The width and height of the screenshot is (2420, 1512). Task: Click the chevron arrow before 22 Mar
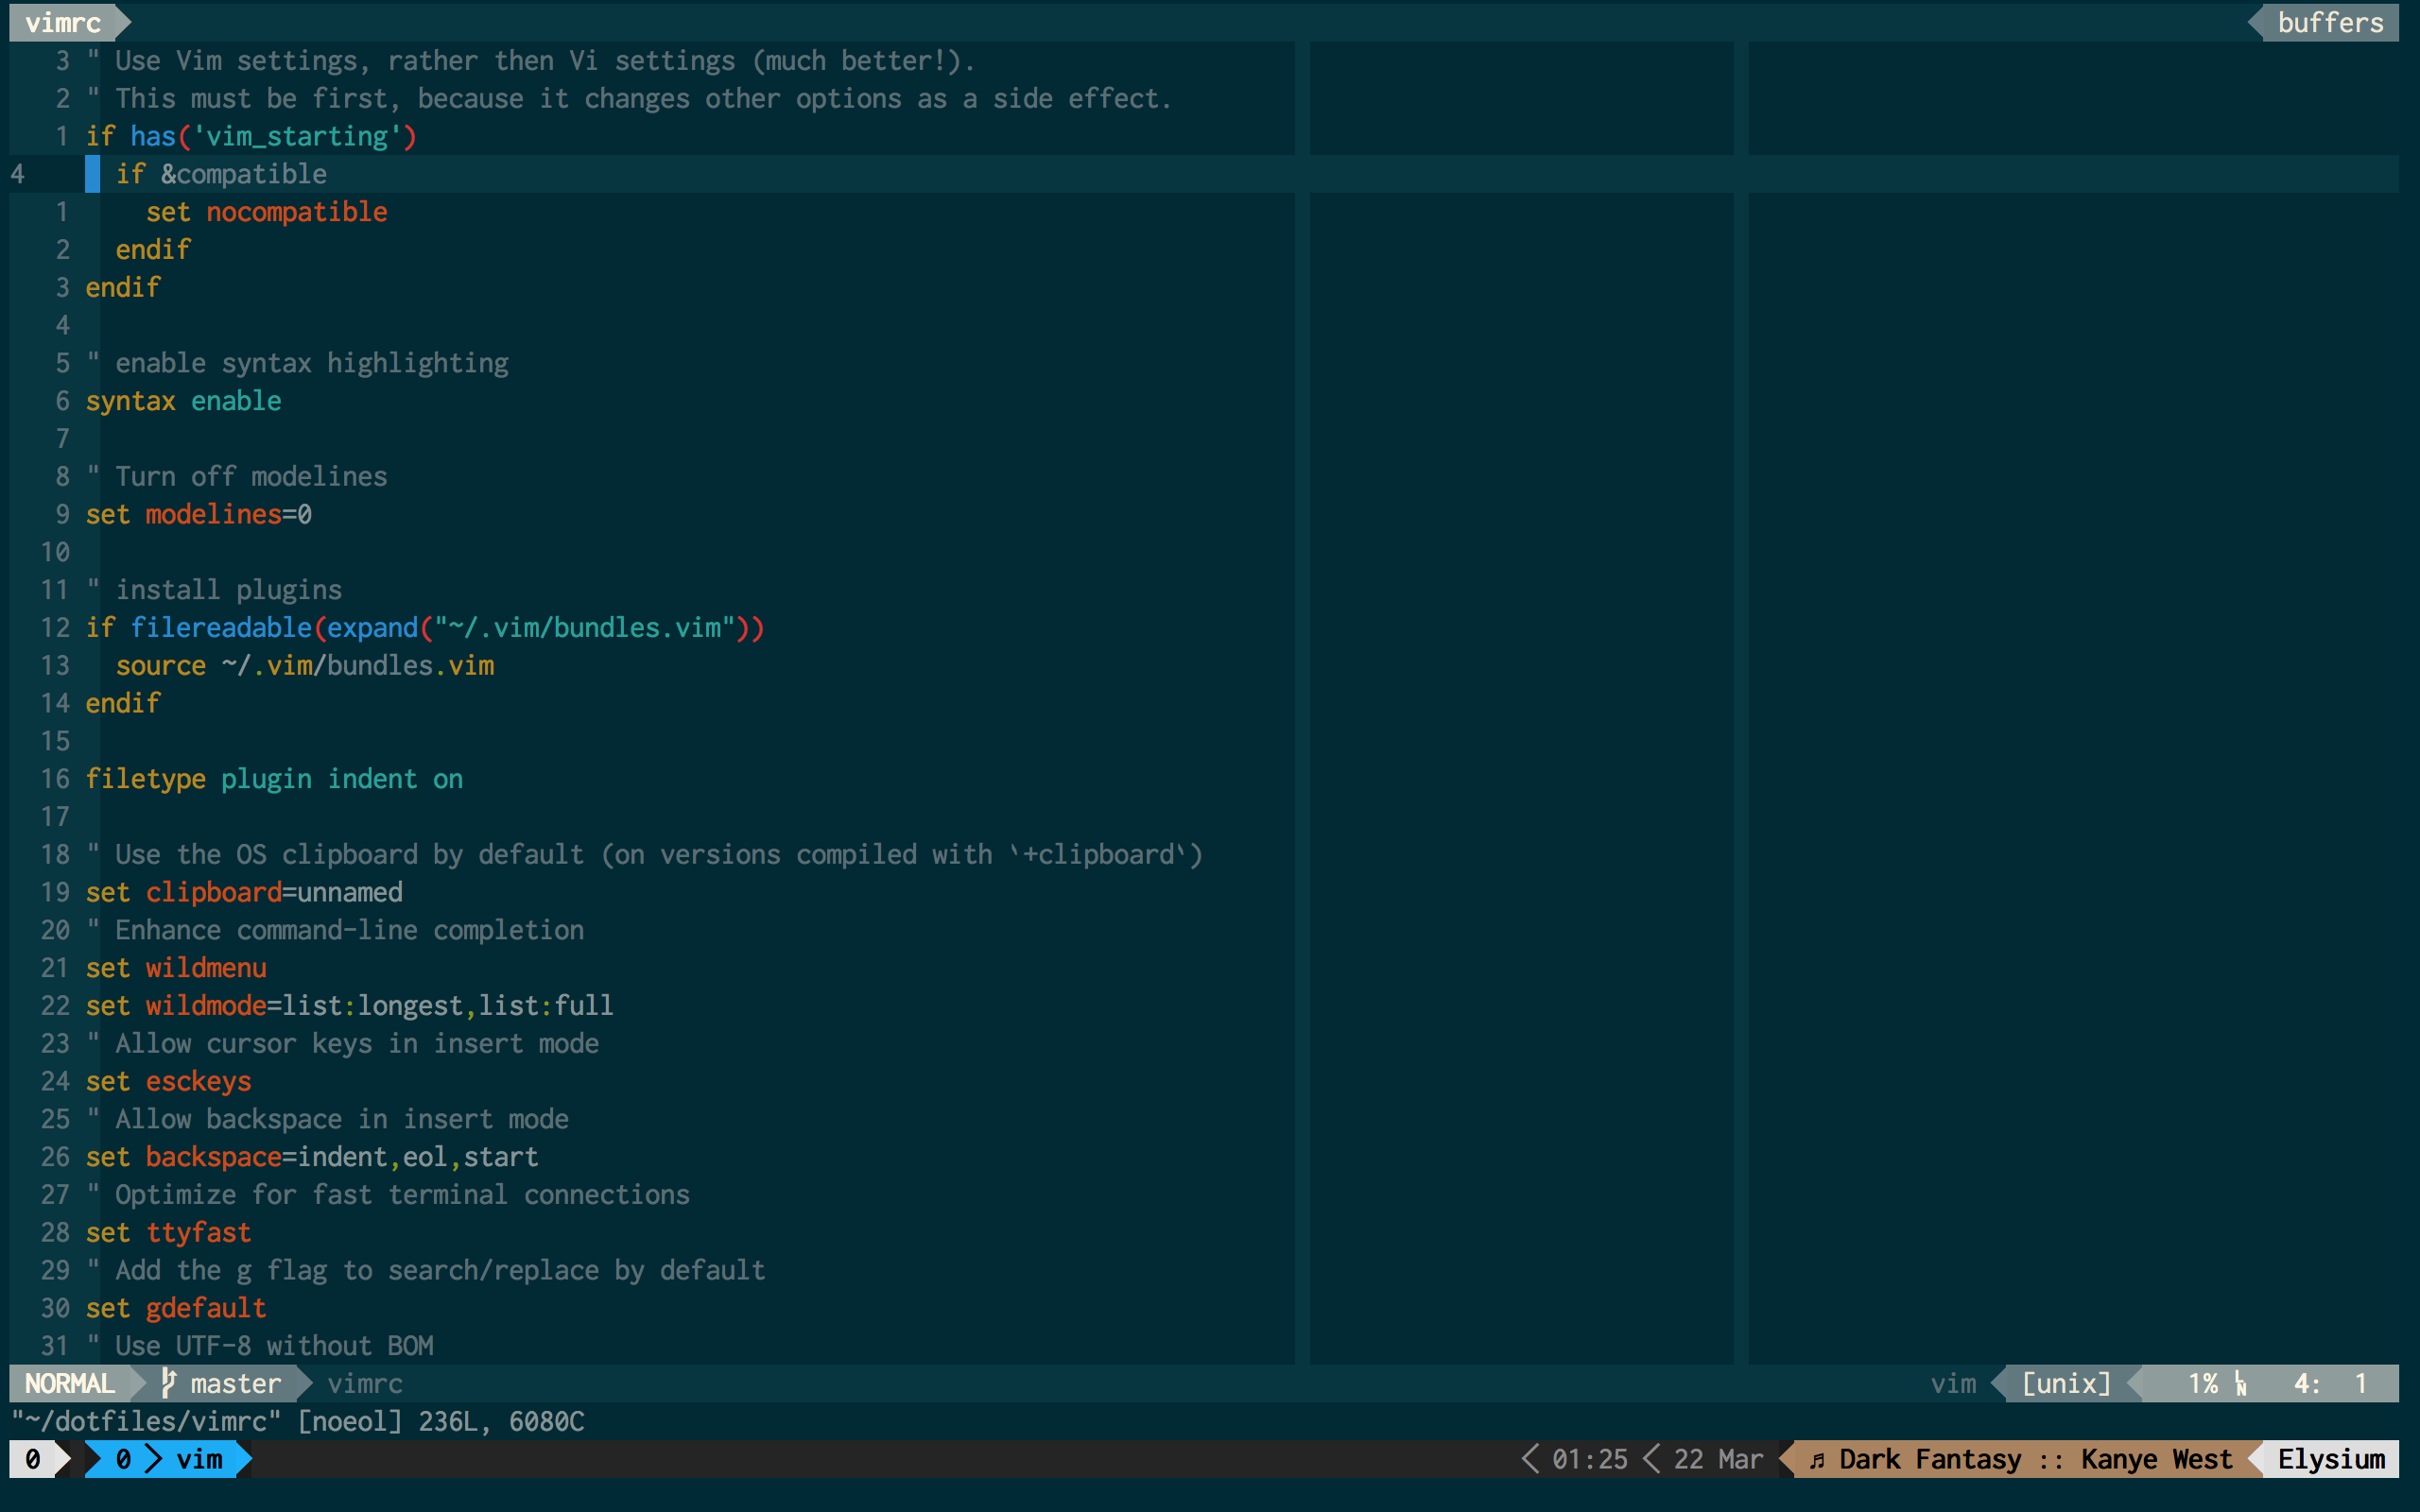tap(1652, 1459)
